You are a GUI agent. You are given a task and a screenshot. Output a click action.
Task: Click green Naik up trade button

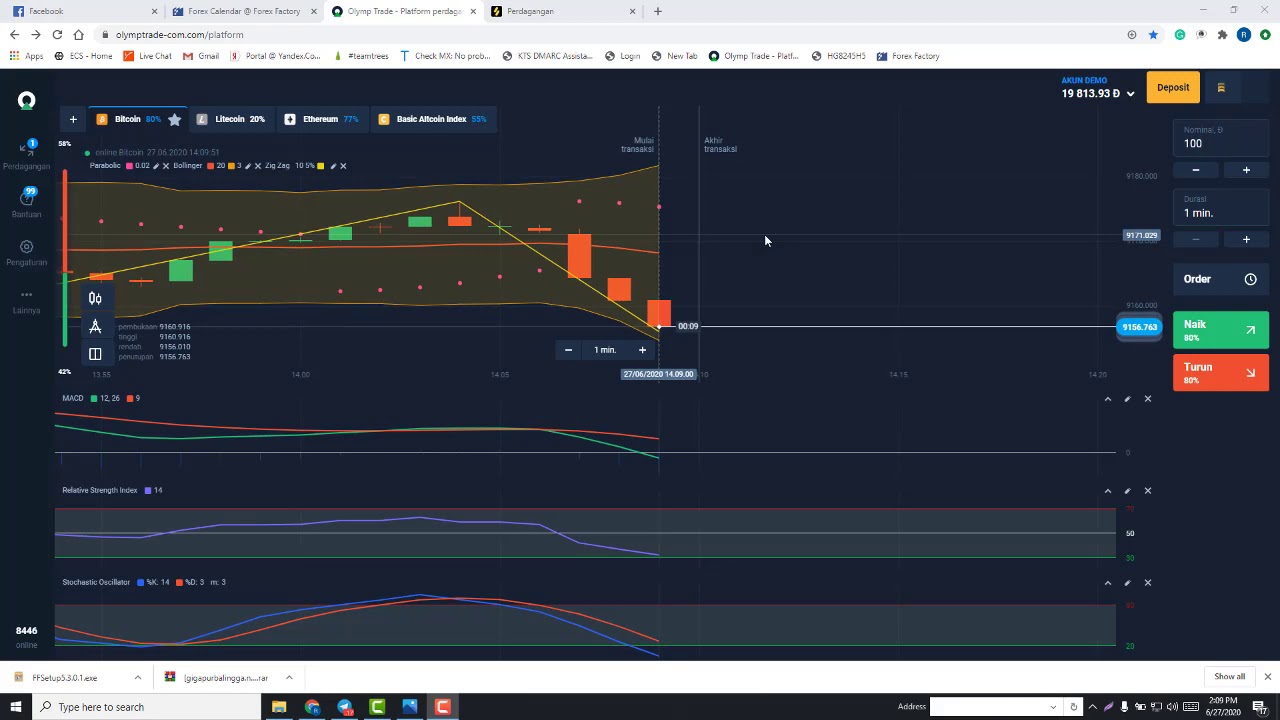1220,330
